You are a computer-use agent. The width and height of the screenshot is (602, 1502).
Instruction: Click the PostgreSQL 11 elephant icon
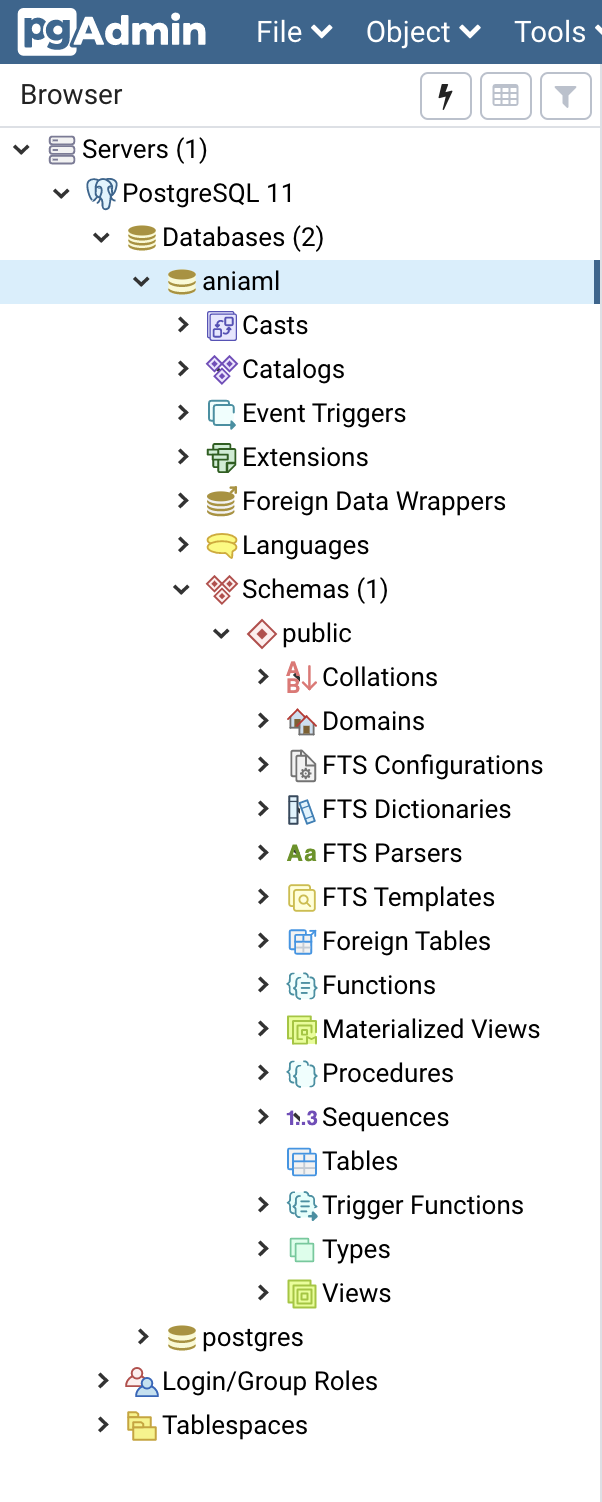[102, 193]
